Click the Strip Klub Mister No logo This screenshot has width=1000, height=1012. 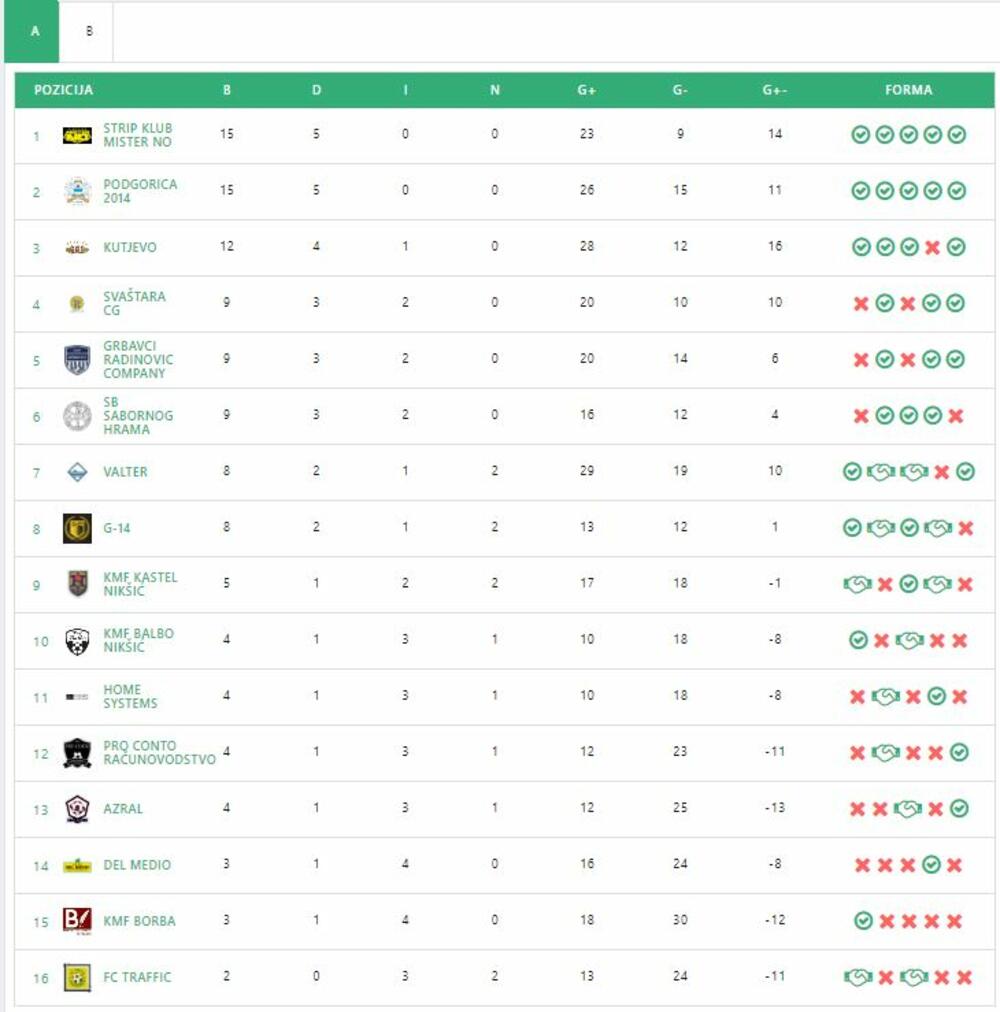77,136
